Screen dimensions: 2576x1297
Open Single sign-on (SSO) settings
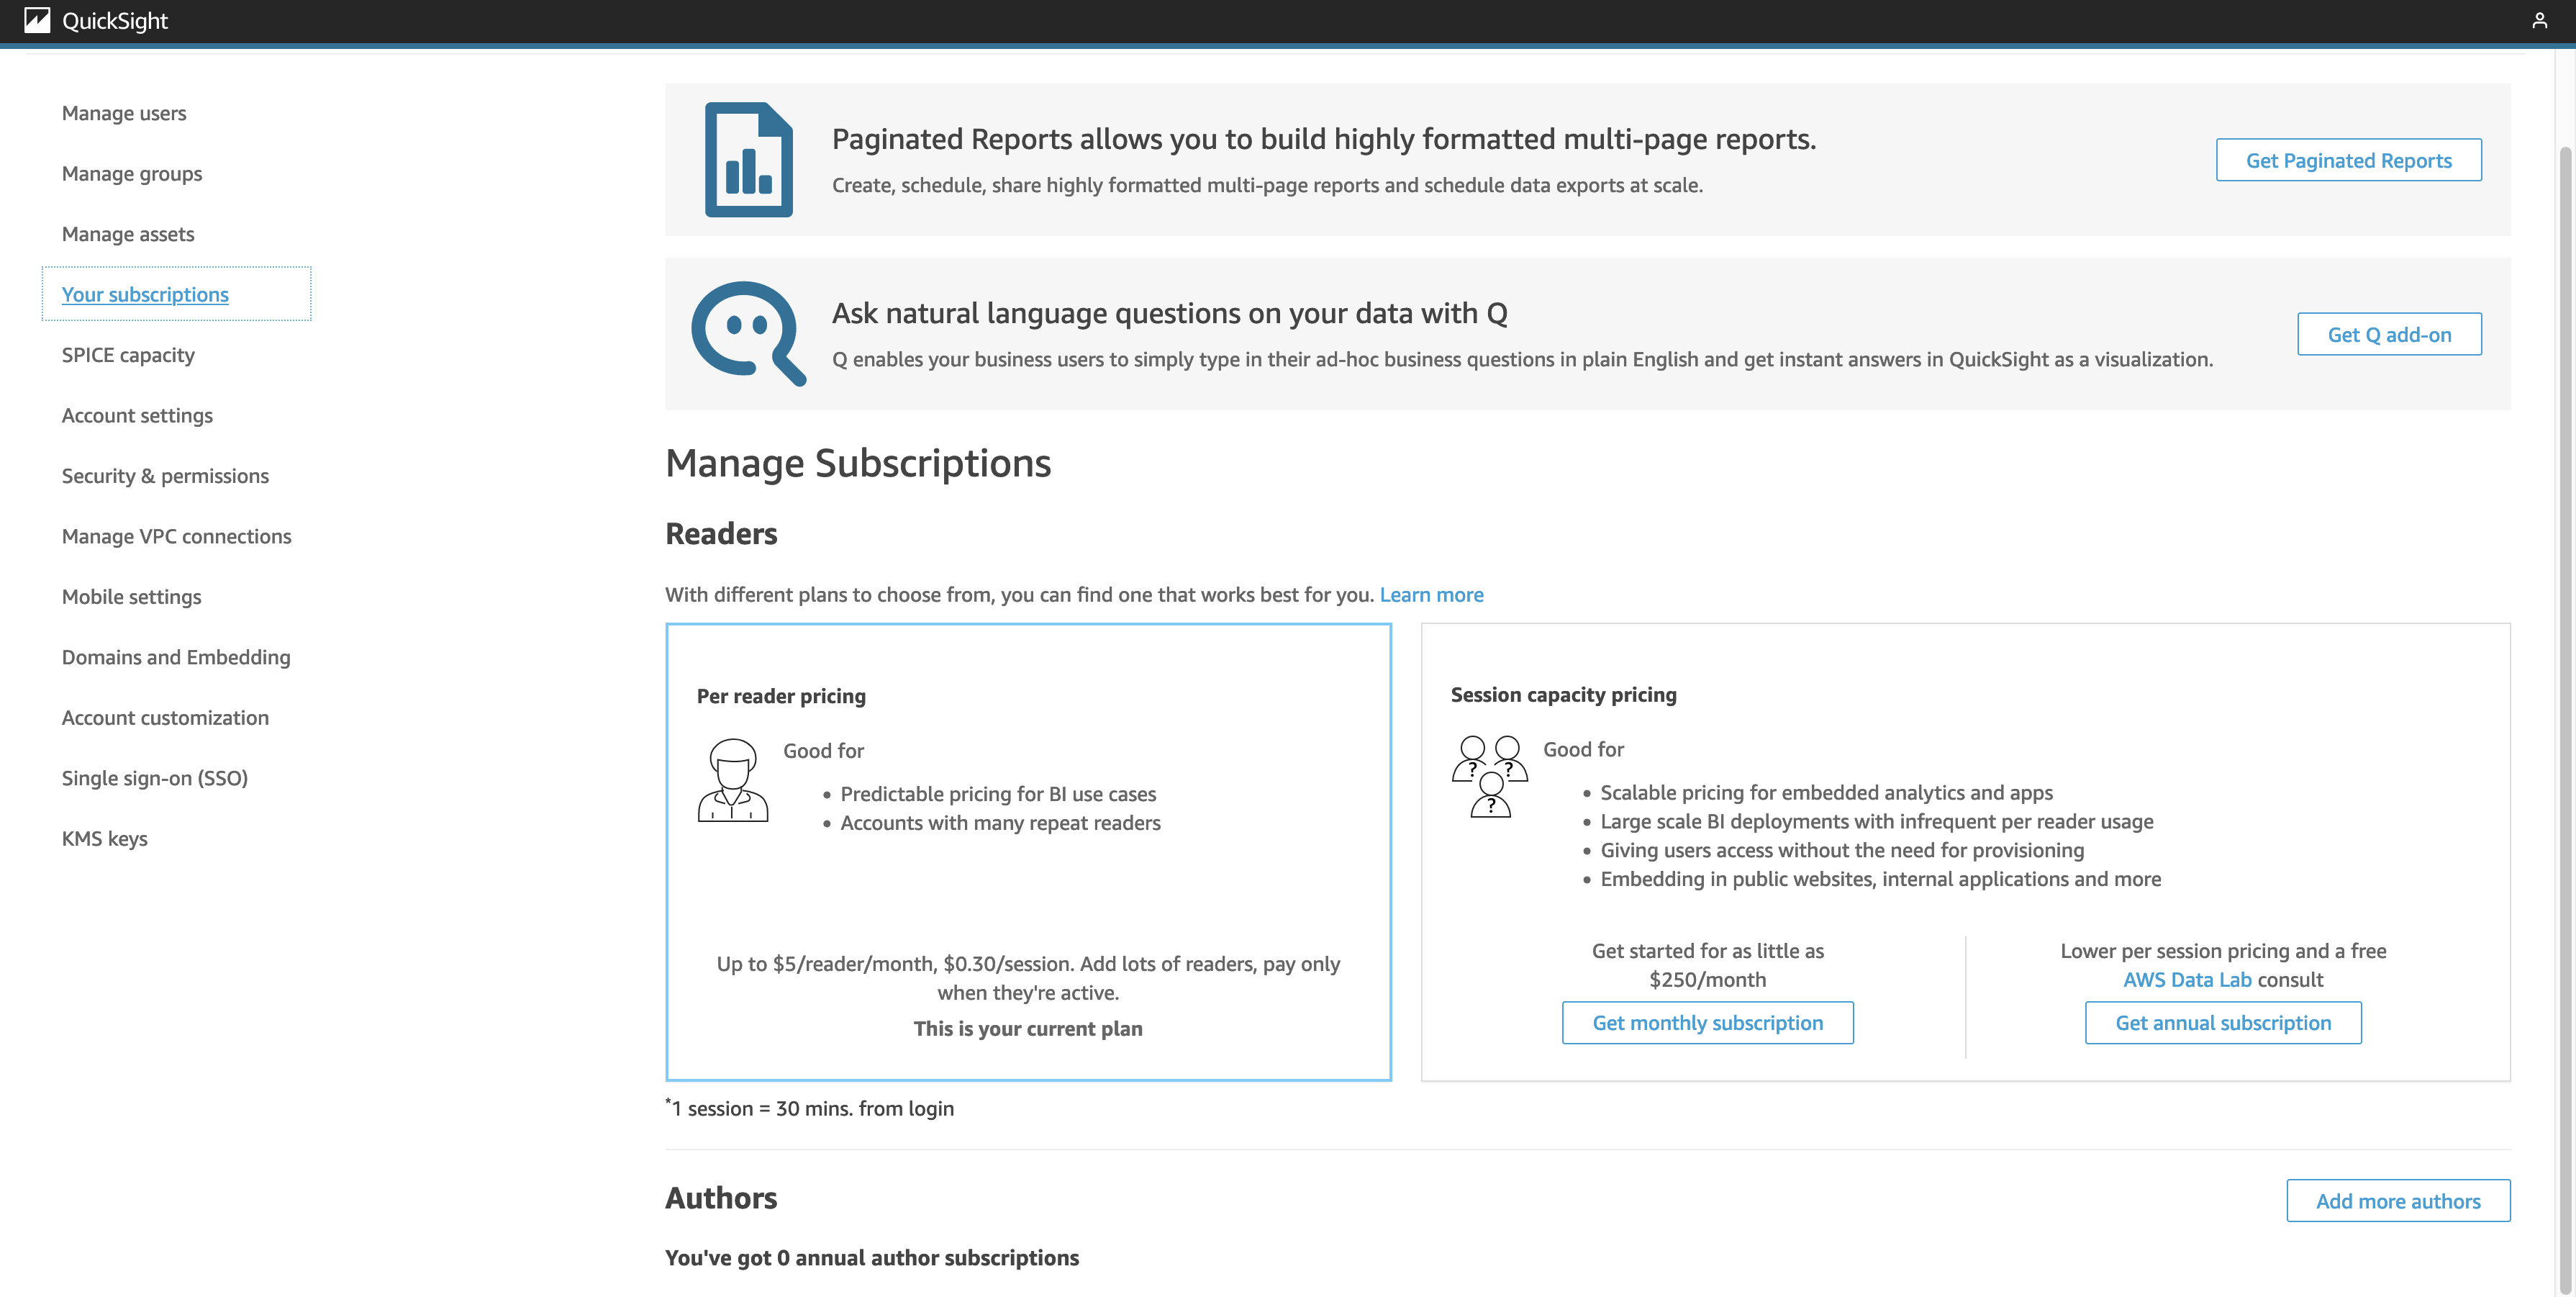(155, 778)
